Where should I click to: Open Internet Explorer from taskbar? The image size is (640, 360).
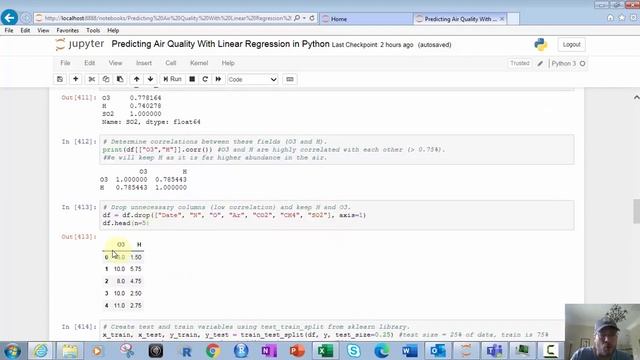(40, 351)
